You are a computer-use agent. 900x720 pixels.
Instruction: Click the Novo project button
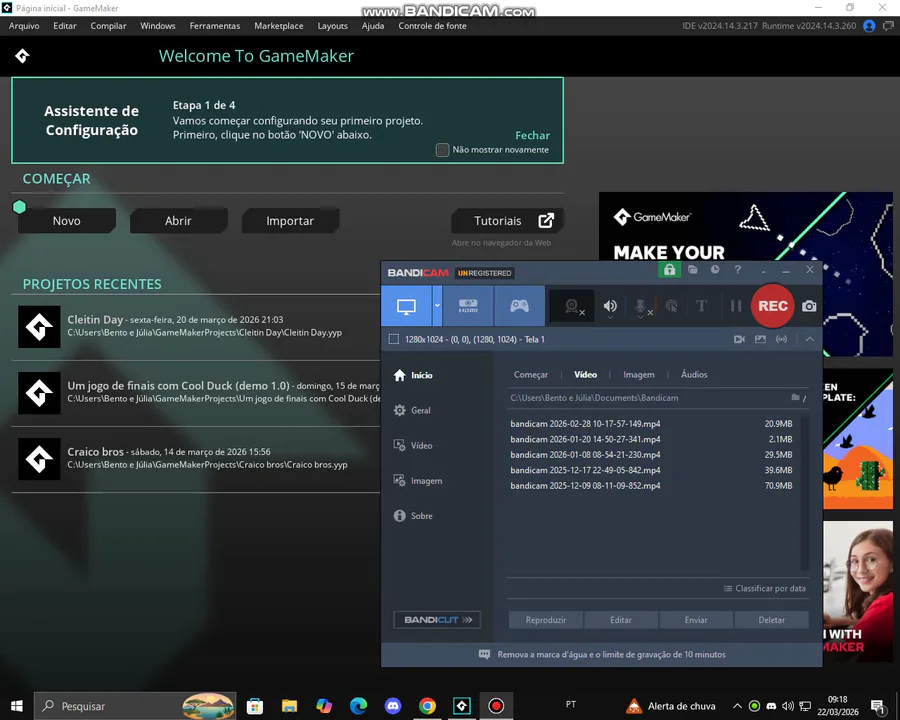(67, 221)
